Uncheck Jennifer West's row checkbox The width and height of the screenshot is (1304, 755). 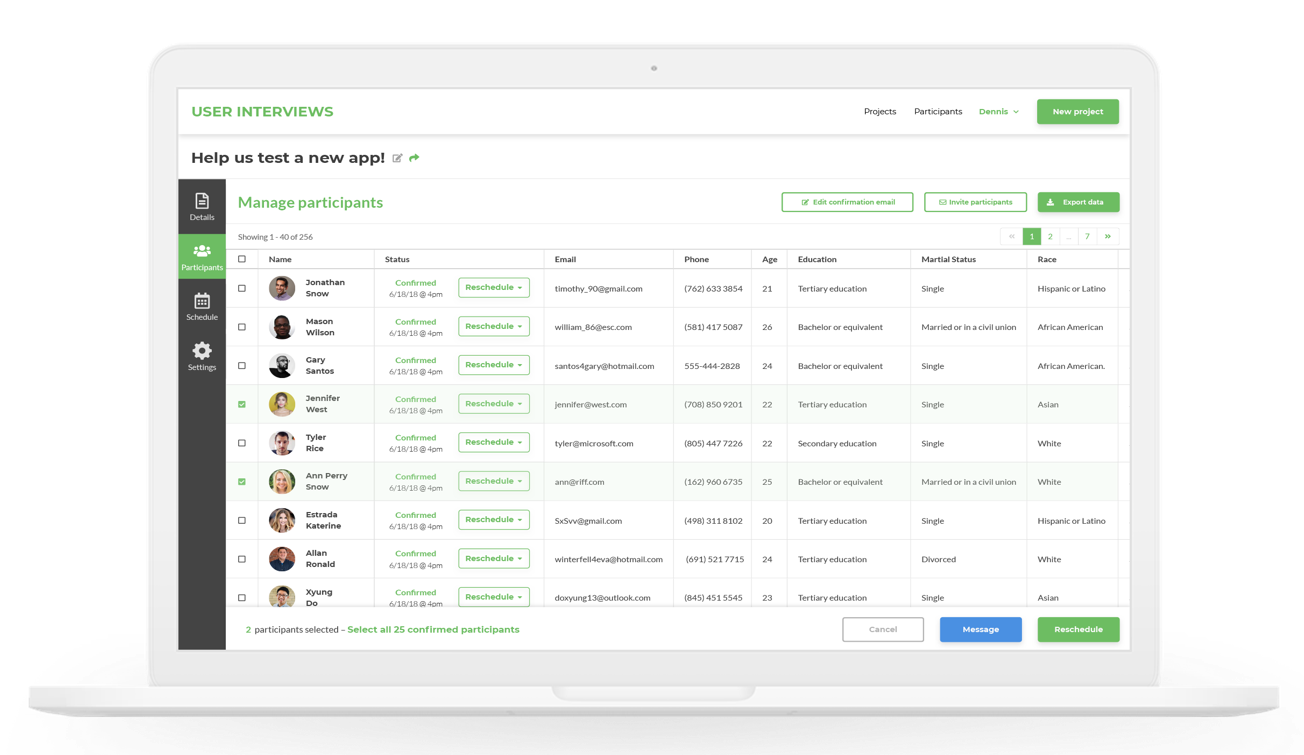pyautogui.click(x=241, y=404)
